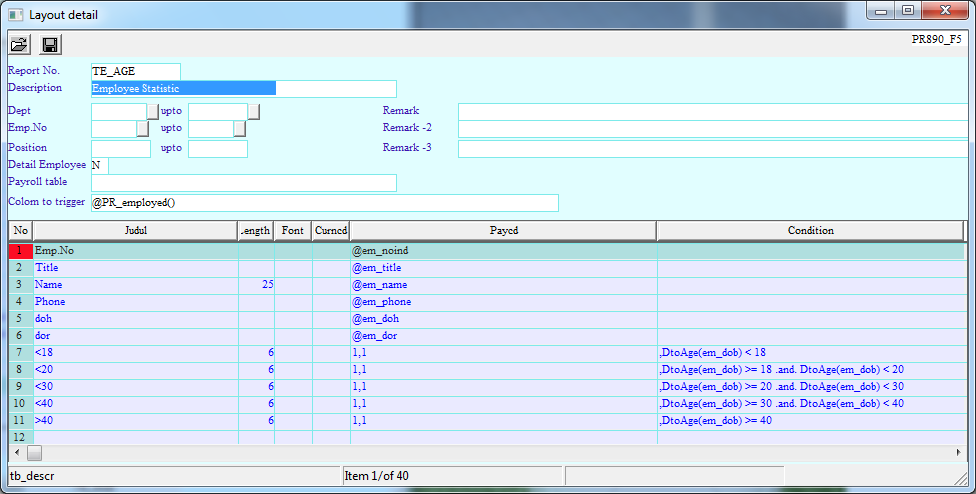976x494 pixels.
Task: Click the Paycd column header
Action: [503, 231]
